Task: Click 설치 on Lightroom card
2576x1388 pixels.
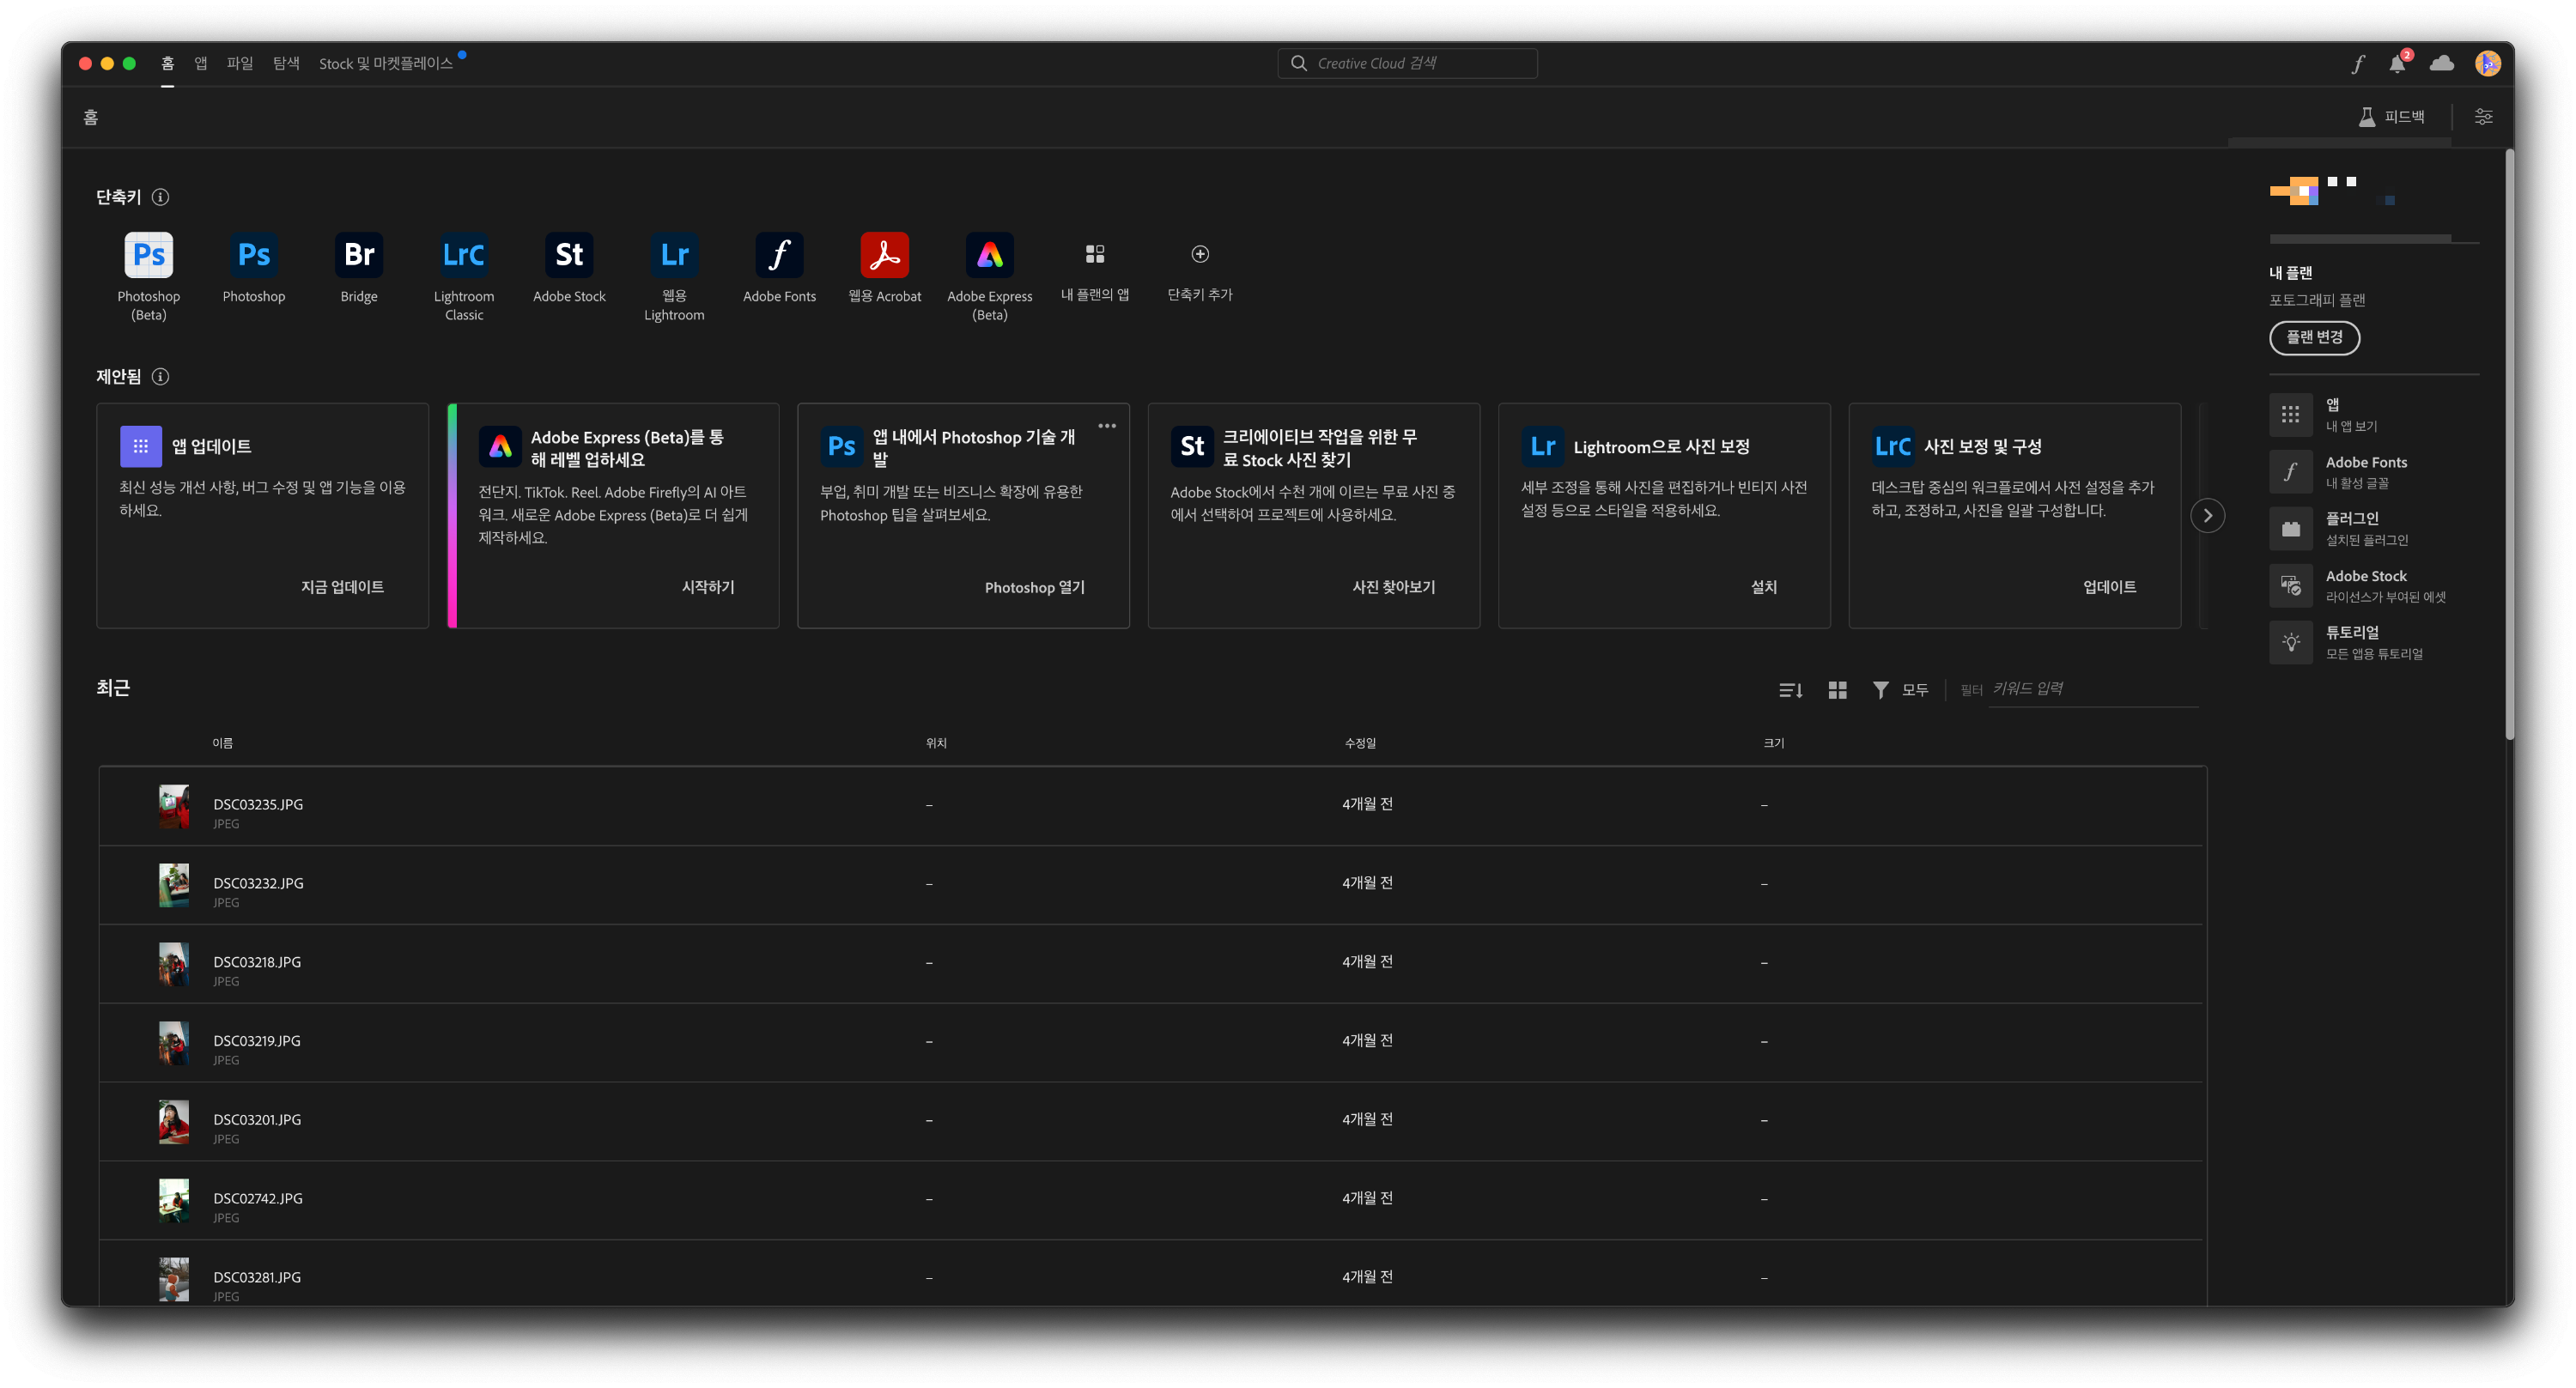Action: pyautogui.click(x=1764, y=587)
